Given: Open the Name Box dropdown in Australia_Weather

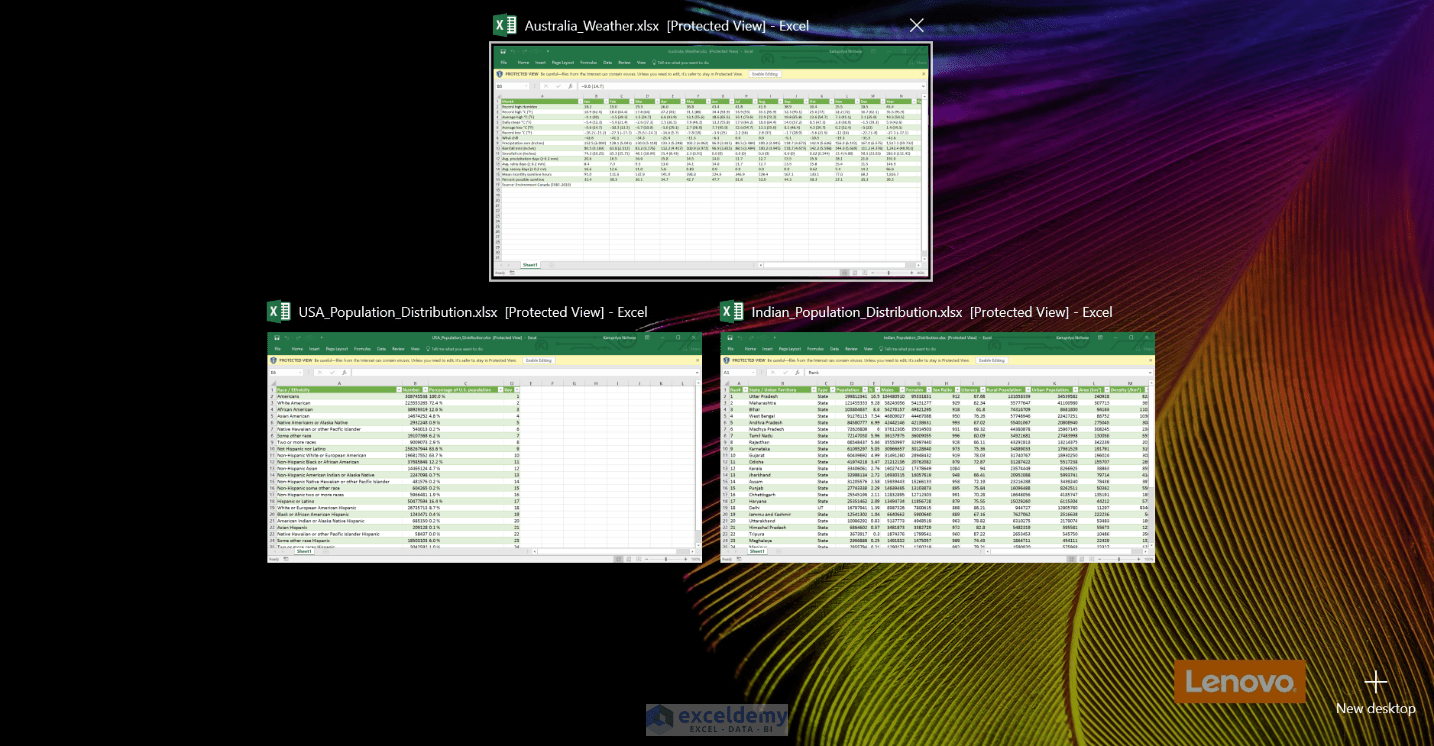Looking at the screenshot, I should pos(526,86).
